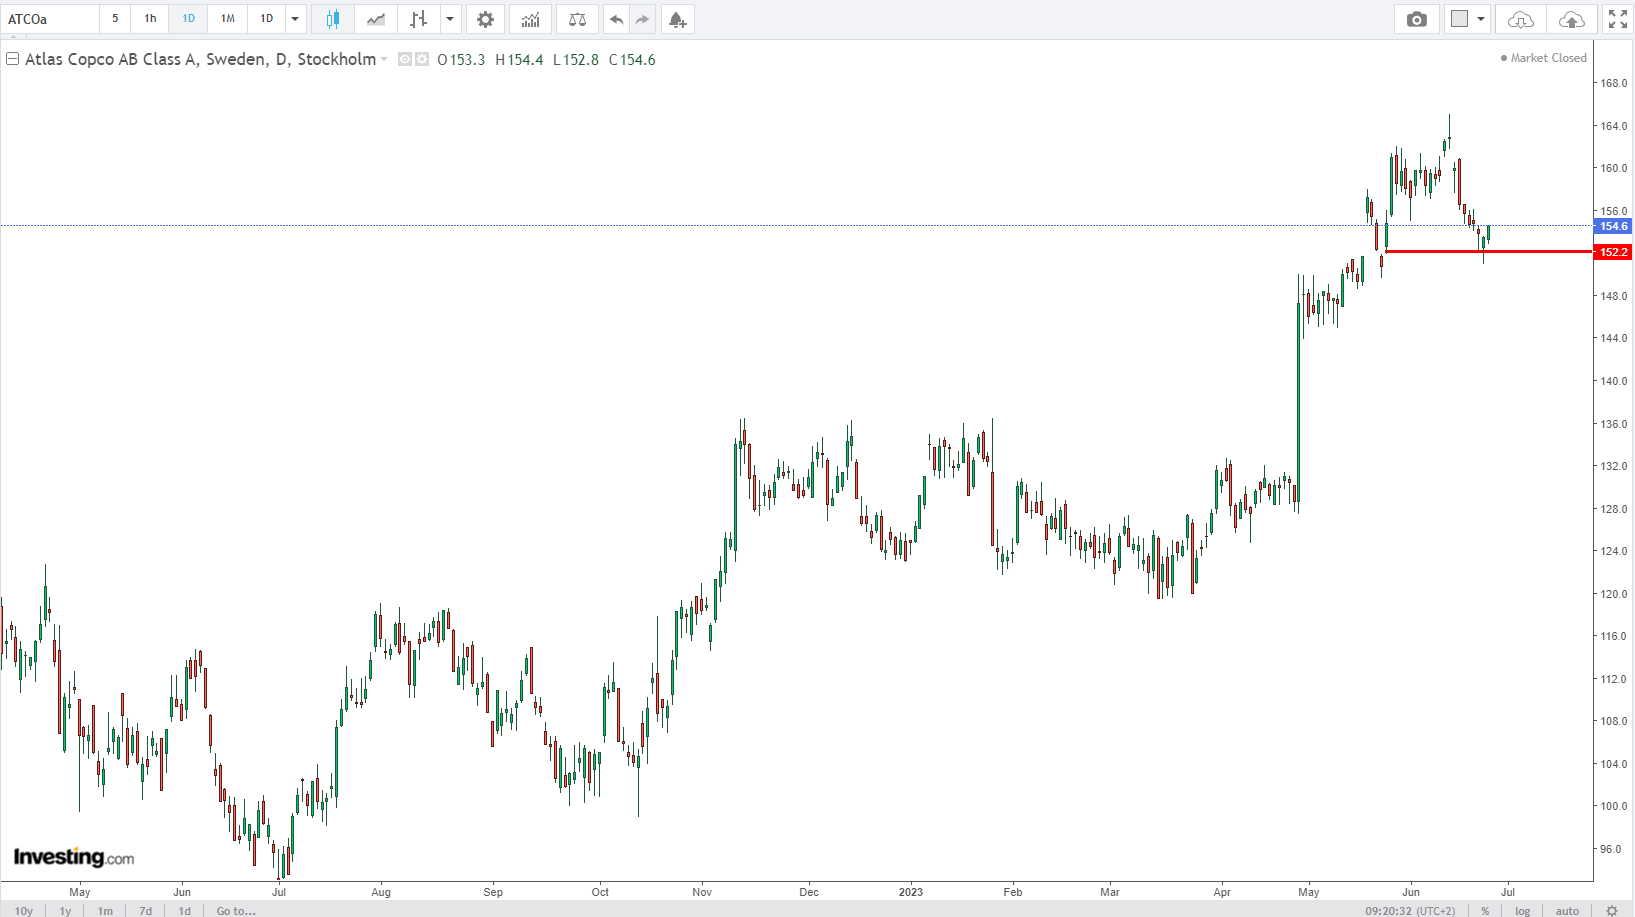The image size is (1635, 917).
Task: Save the chart to the cloud
Action: [1571, 19]
